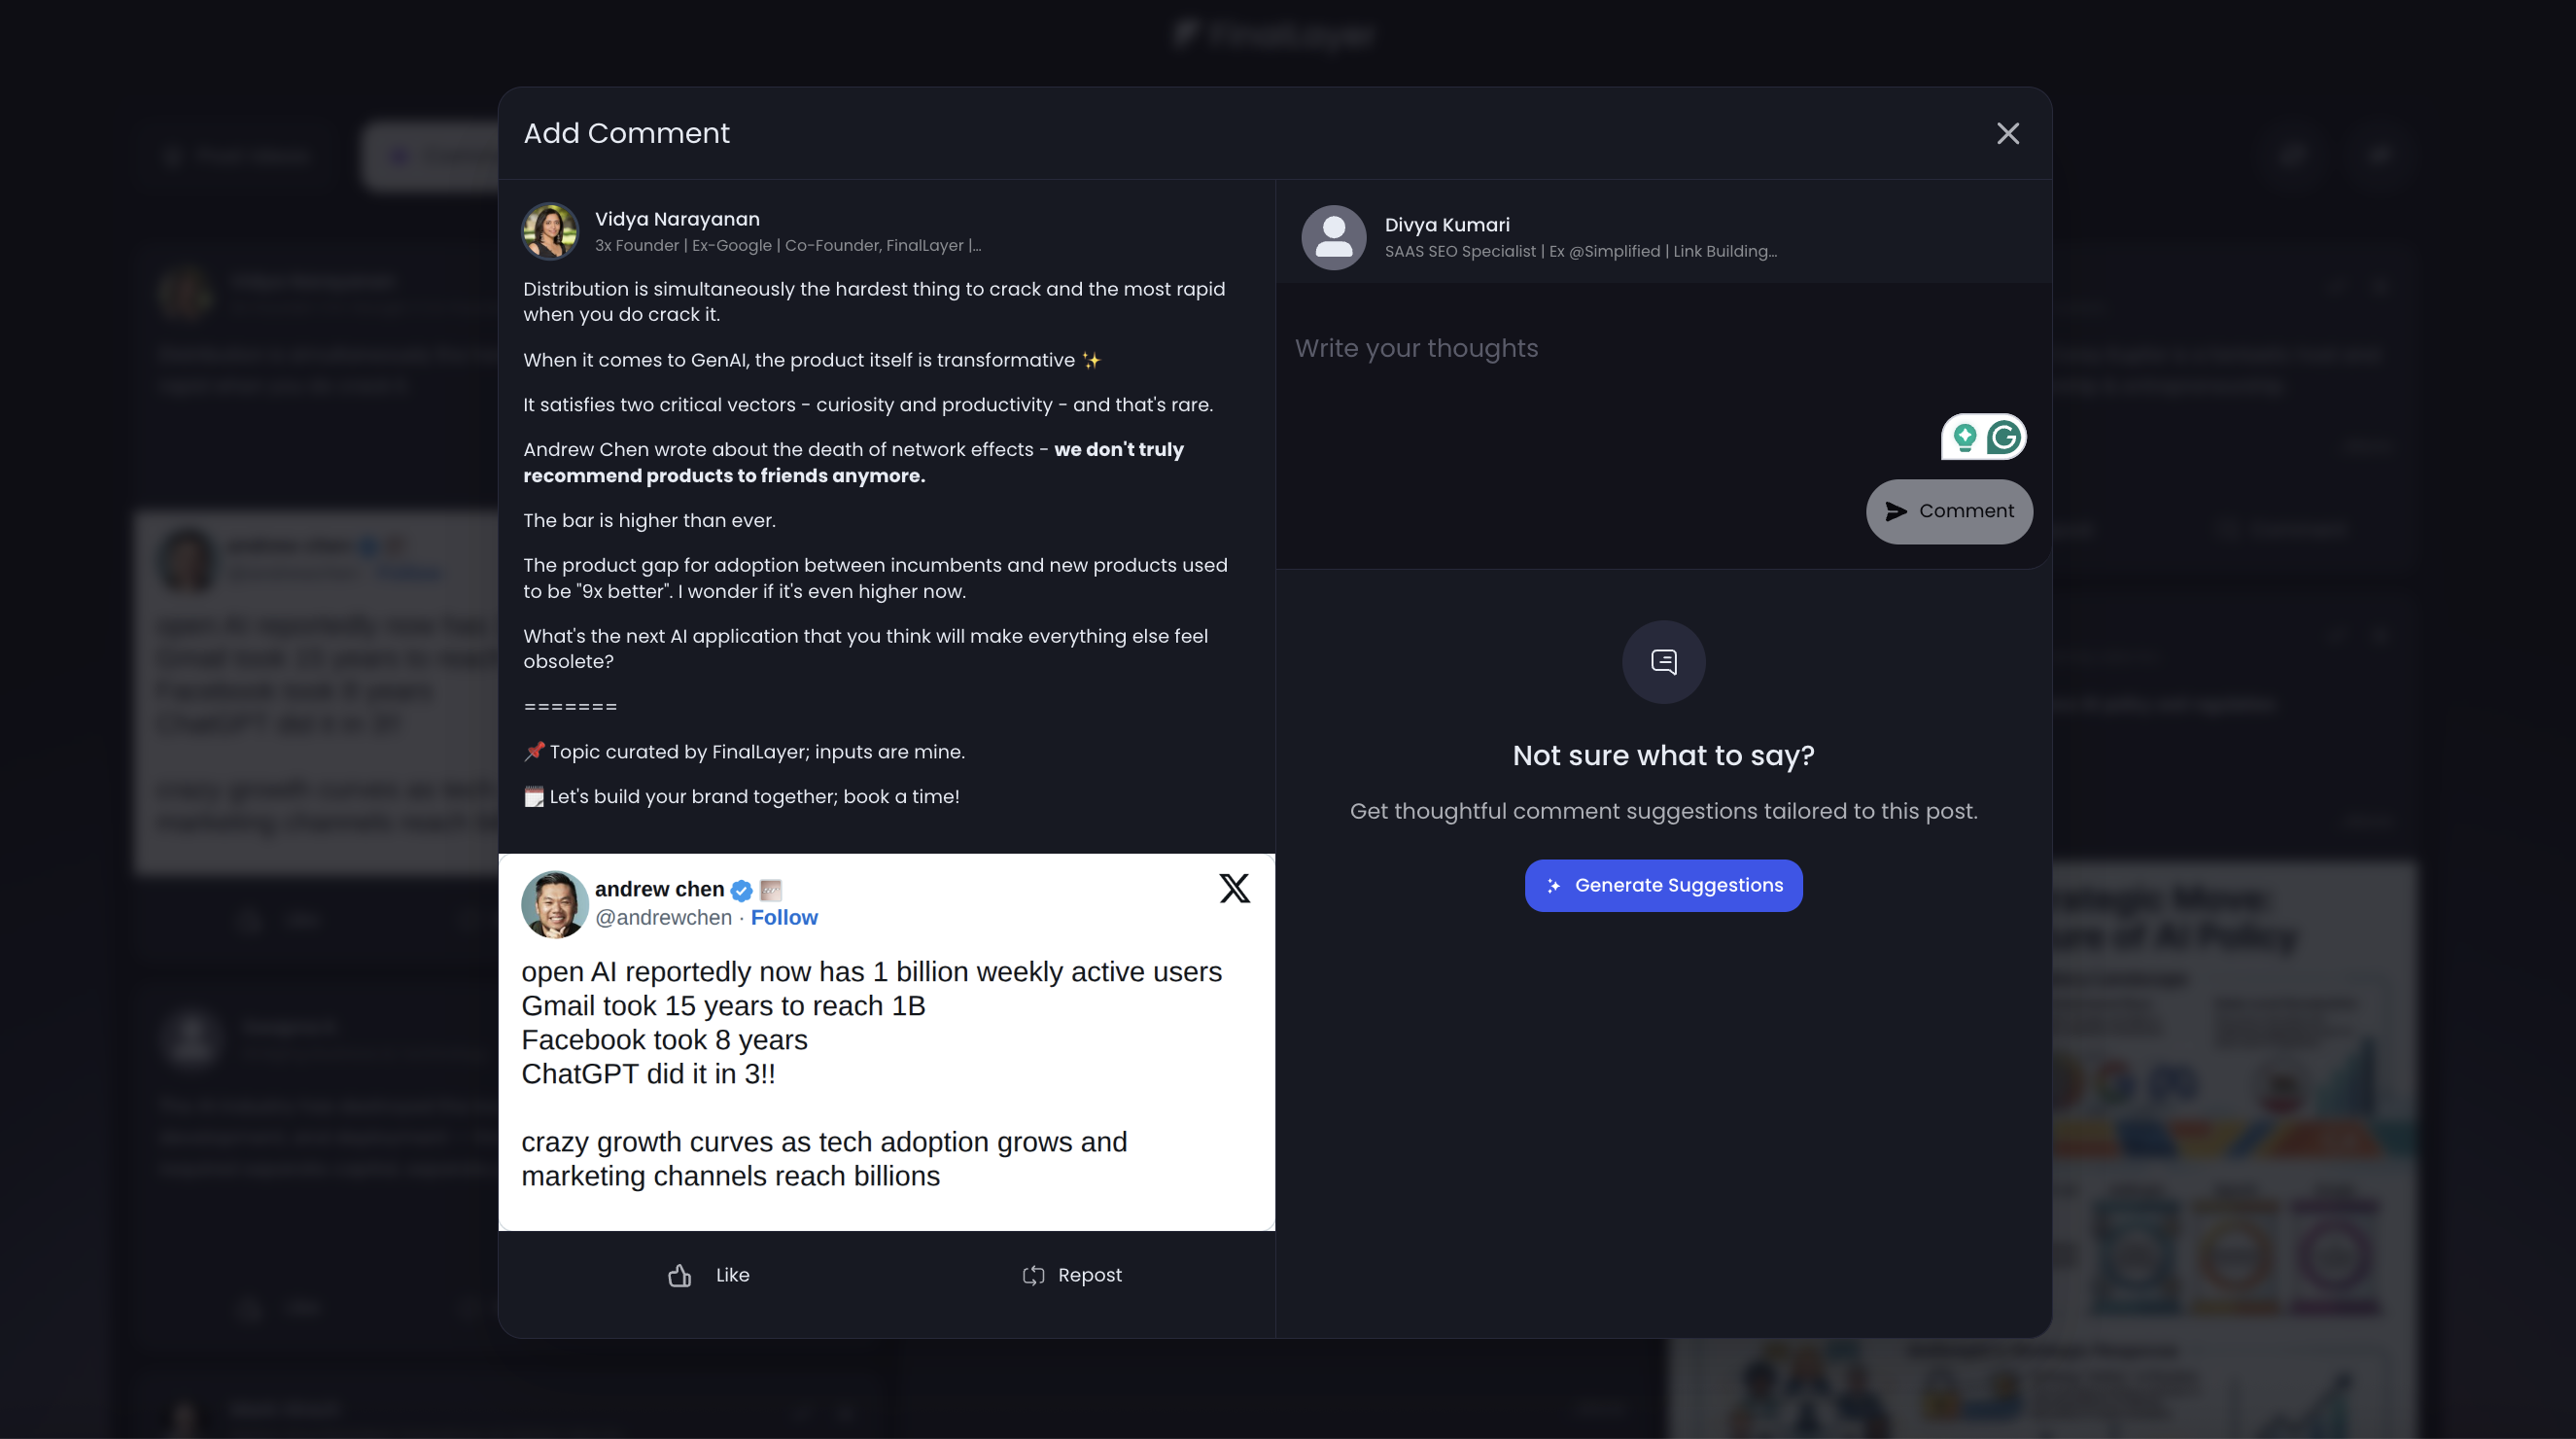
Task: Open the X logo on embedded tweet
Action: tap(1234, 888)
